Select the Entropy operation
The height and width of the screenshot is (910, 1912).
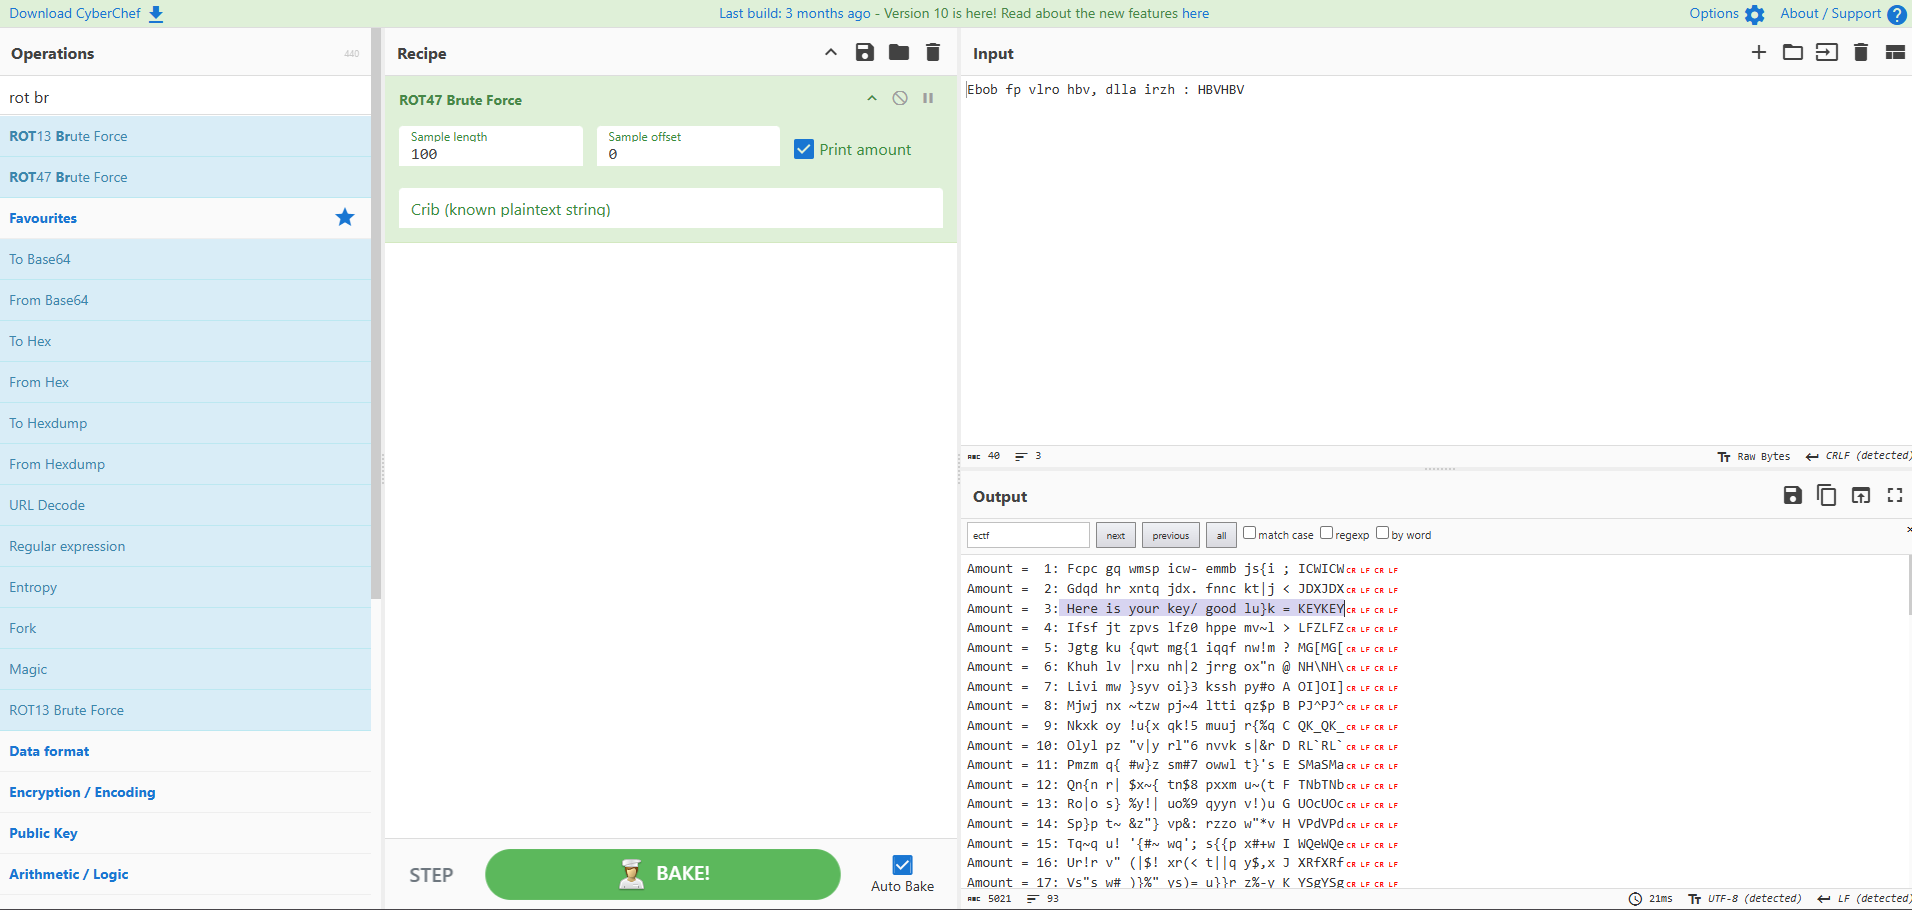coord(185,587)
